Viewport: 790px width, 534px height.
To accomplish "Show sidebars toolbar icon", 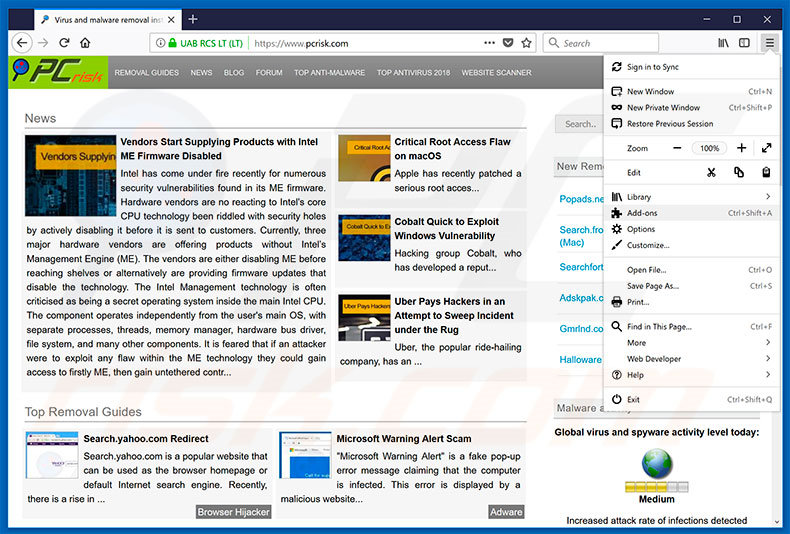I will point(744,43).
